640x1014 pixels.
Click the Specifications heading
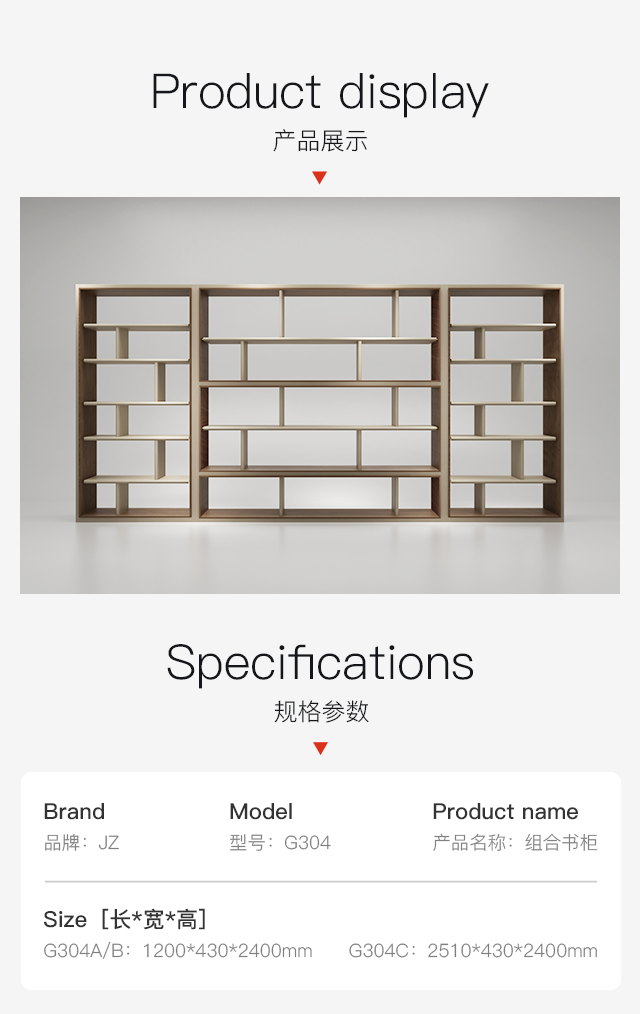[x=320, y=663]
